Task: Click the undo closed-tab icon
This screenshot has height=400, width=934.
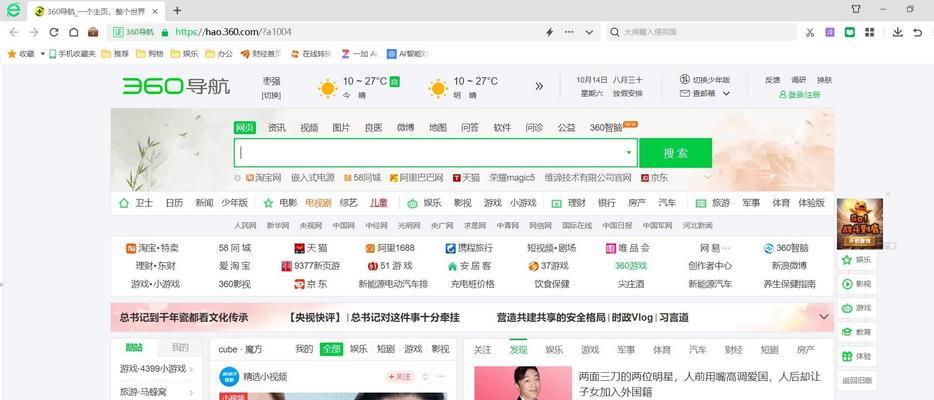Action: click(x=917, y=32)
